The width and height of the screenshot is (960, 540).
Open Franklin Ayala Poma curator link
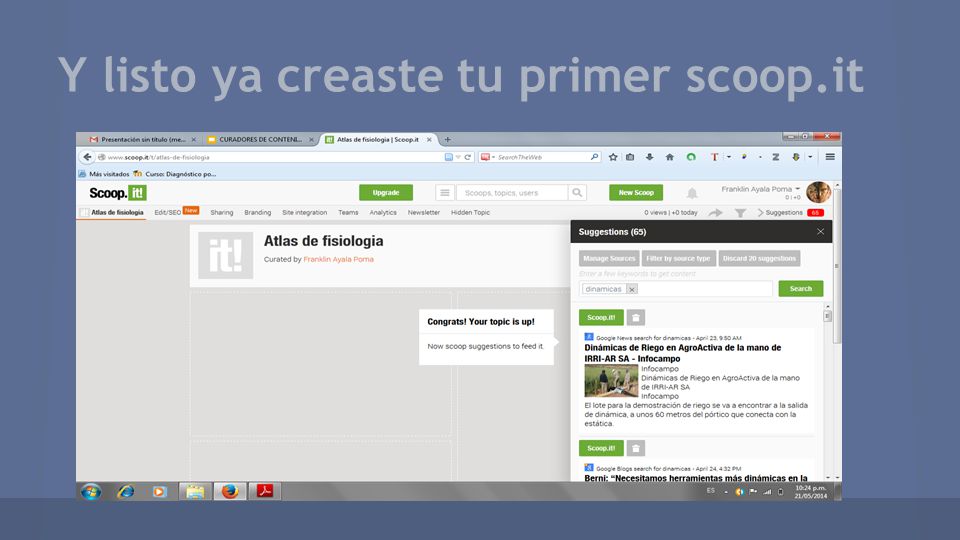[339, 260]
